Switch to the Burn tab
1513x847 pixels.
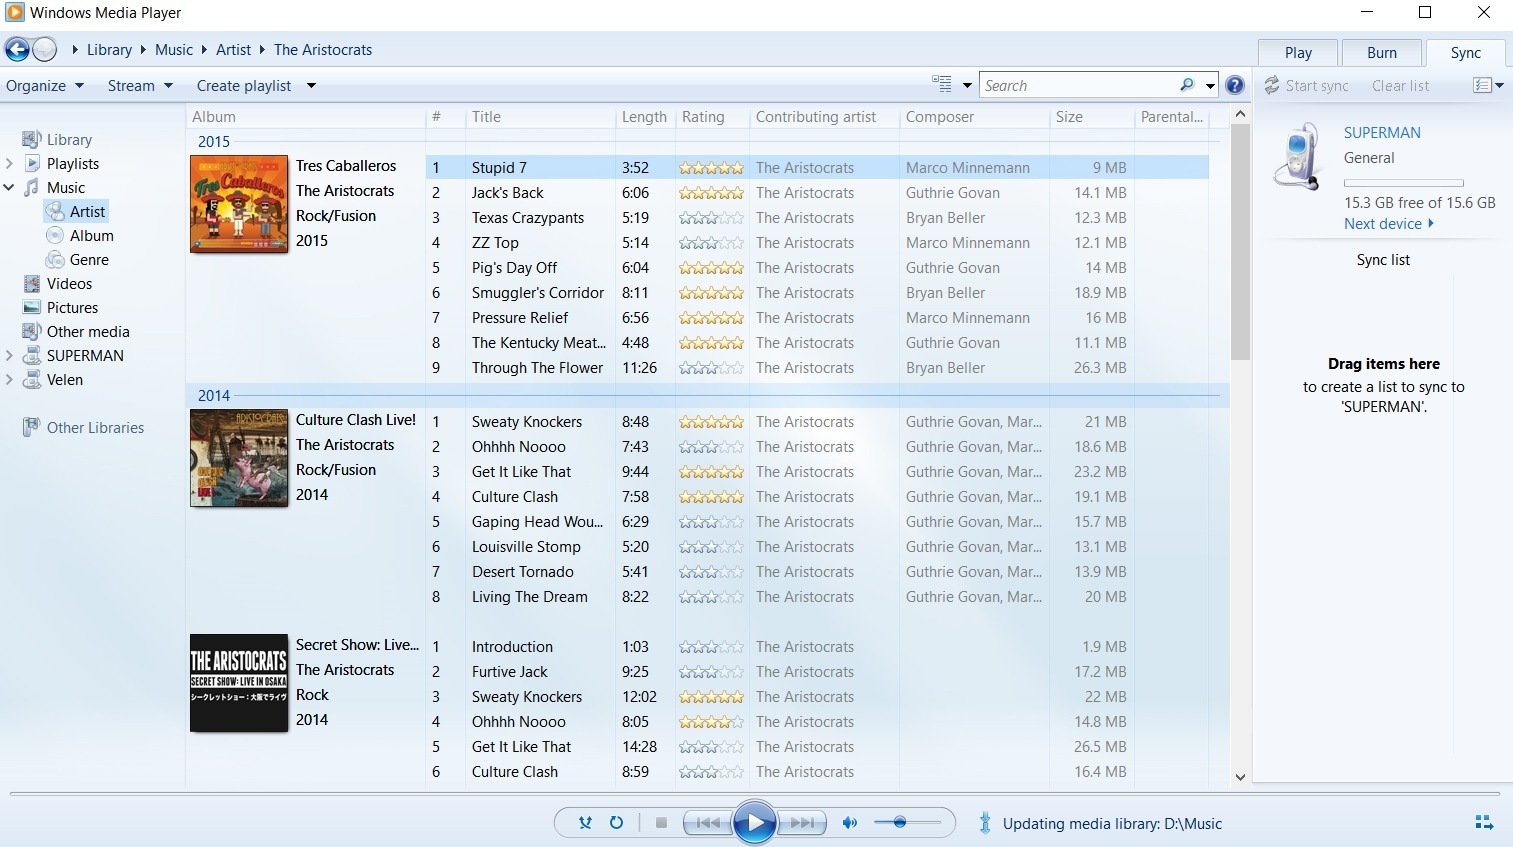tap(1381, 53)
